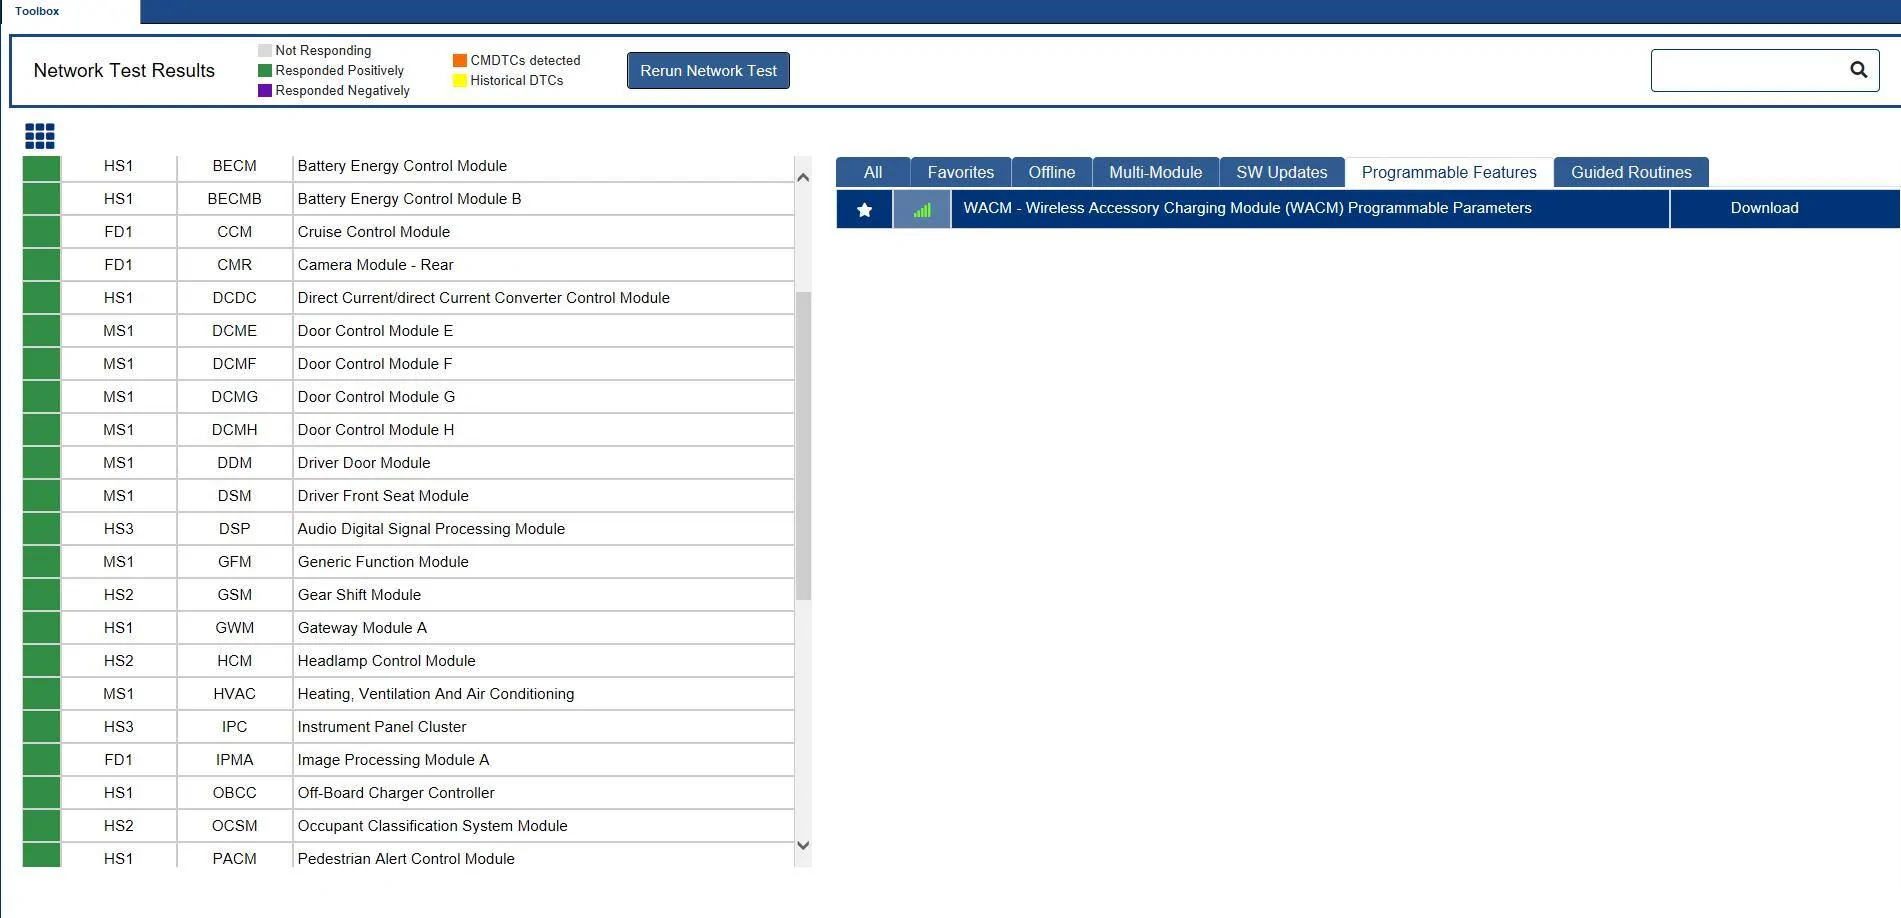Select Generic Function Module
The image size is (1901, 918).
pos(408,562)
